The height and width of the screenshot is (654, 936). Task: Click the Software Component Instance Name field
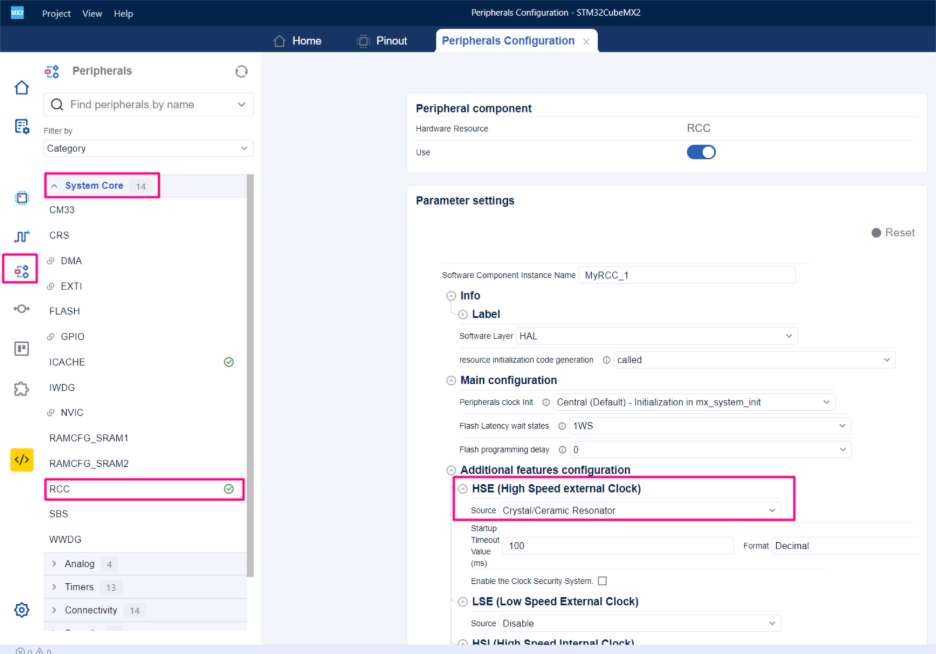coord(686,275)
